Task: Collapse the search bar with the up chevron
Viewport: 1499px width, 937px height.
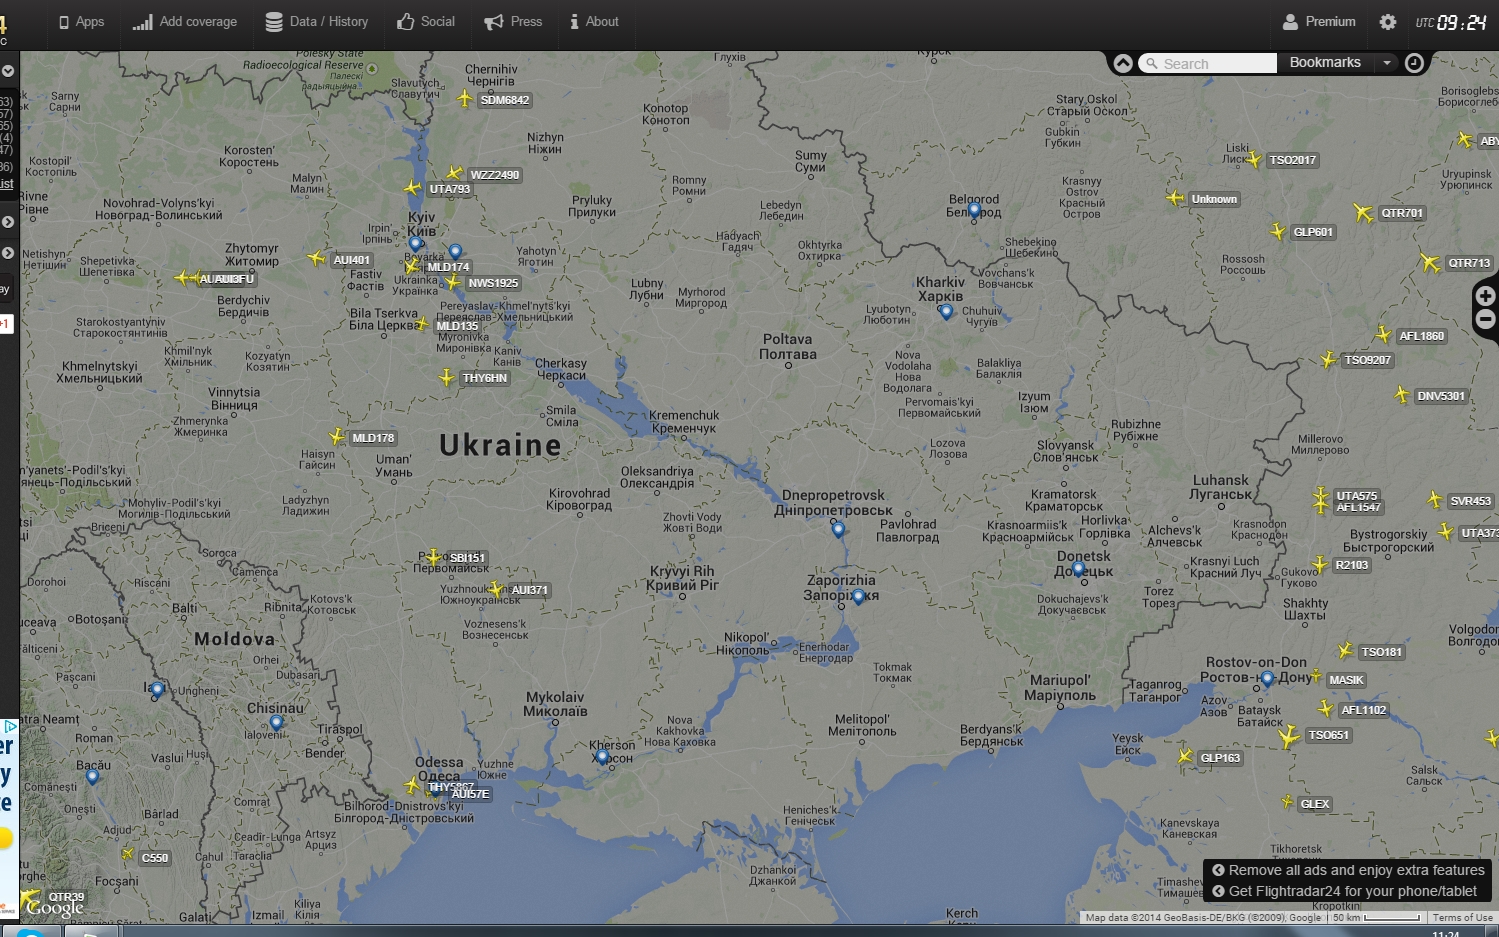Action: click(x=1123, y=63)
